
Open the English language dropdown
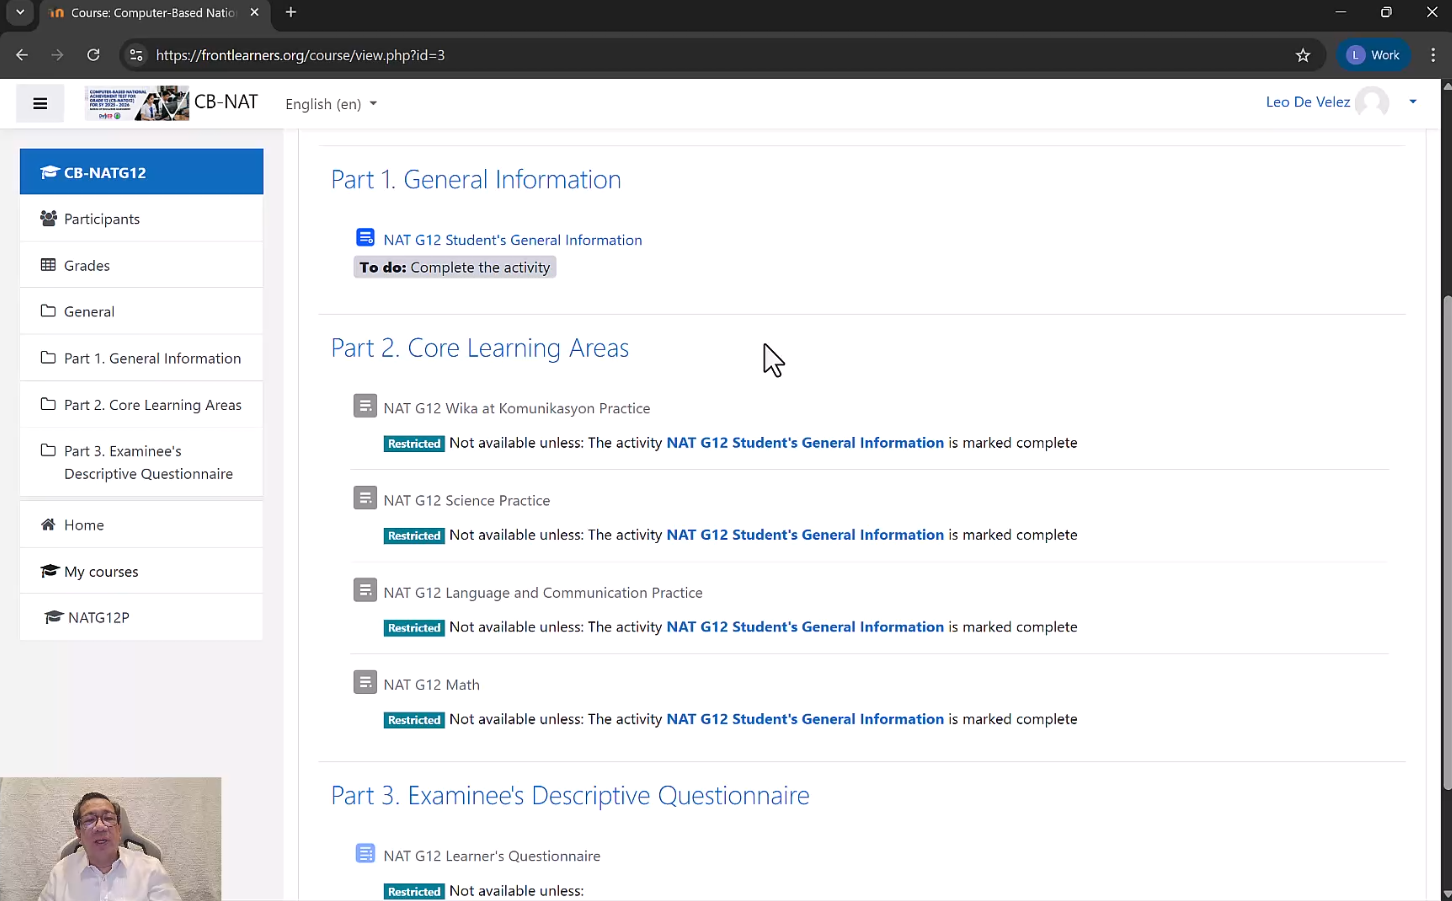pyautogui.click(x=330, y=103)
